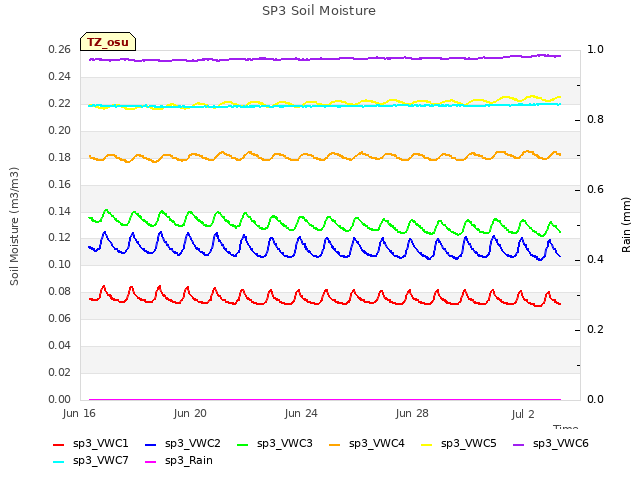
Task: Select the sp3_VWC3 legend label
Action: pos(284,444)
